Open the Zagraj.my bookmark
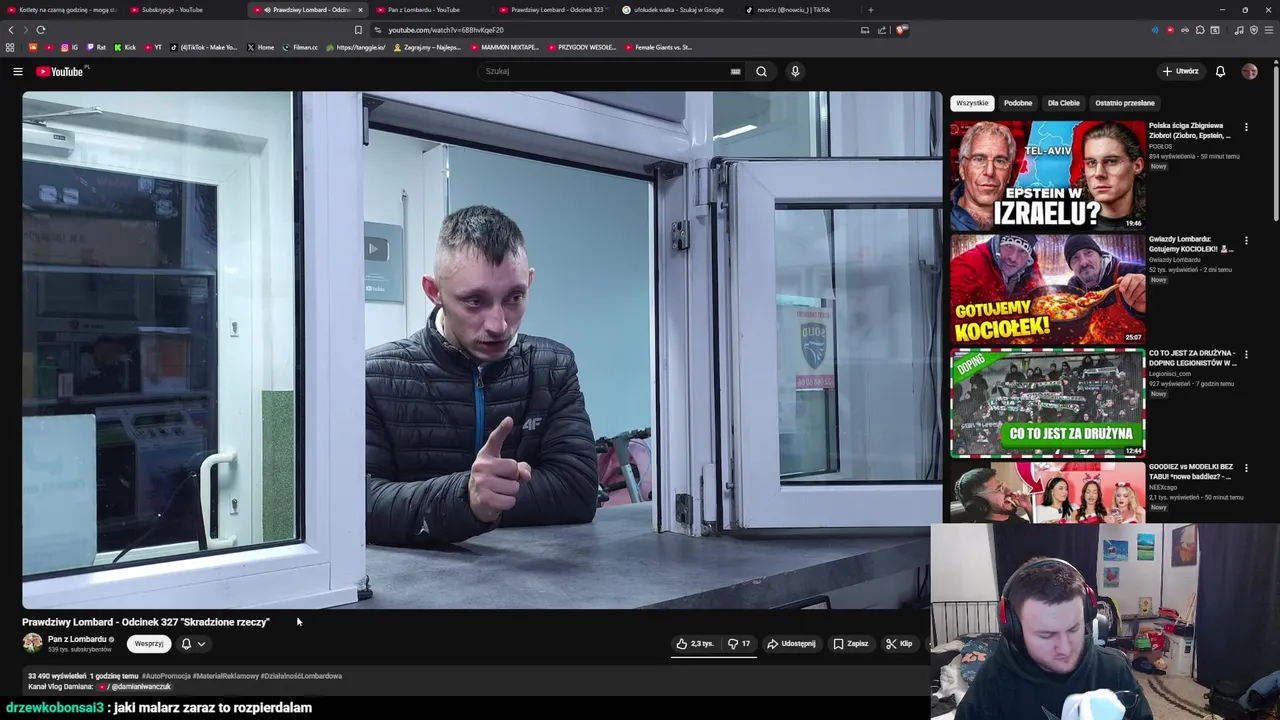The image size is (1280, 720). pyautogui.click(x=428, y=47)
